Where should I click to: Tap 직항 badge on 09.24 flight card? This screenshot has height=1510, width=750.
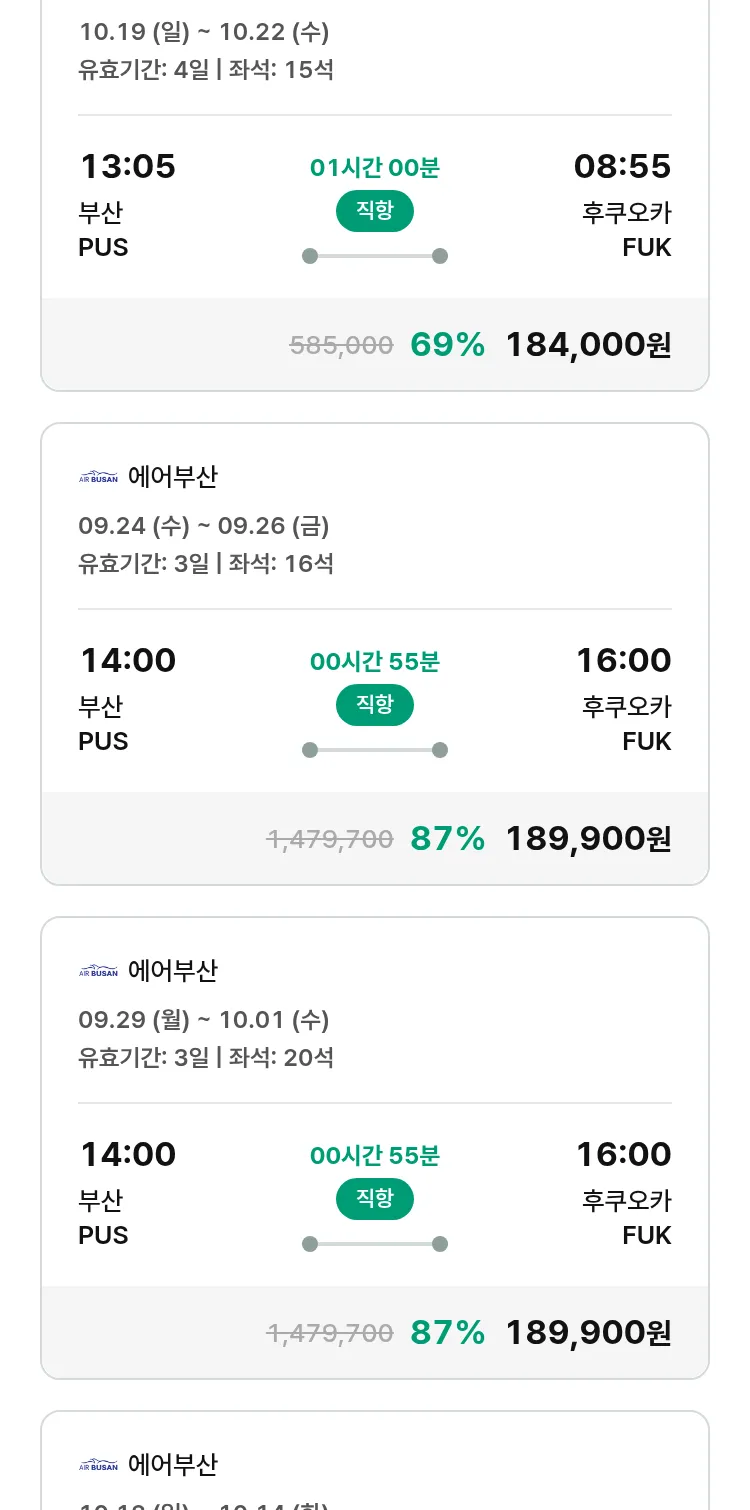[x=375, y=705]
